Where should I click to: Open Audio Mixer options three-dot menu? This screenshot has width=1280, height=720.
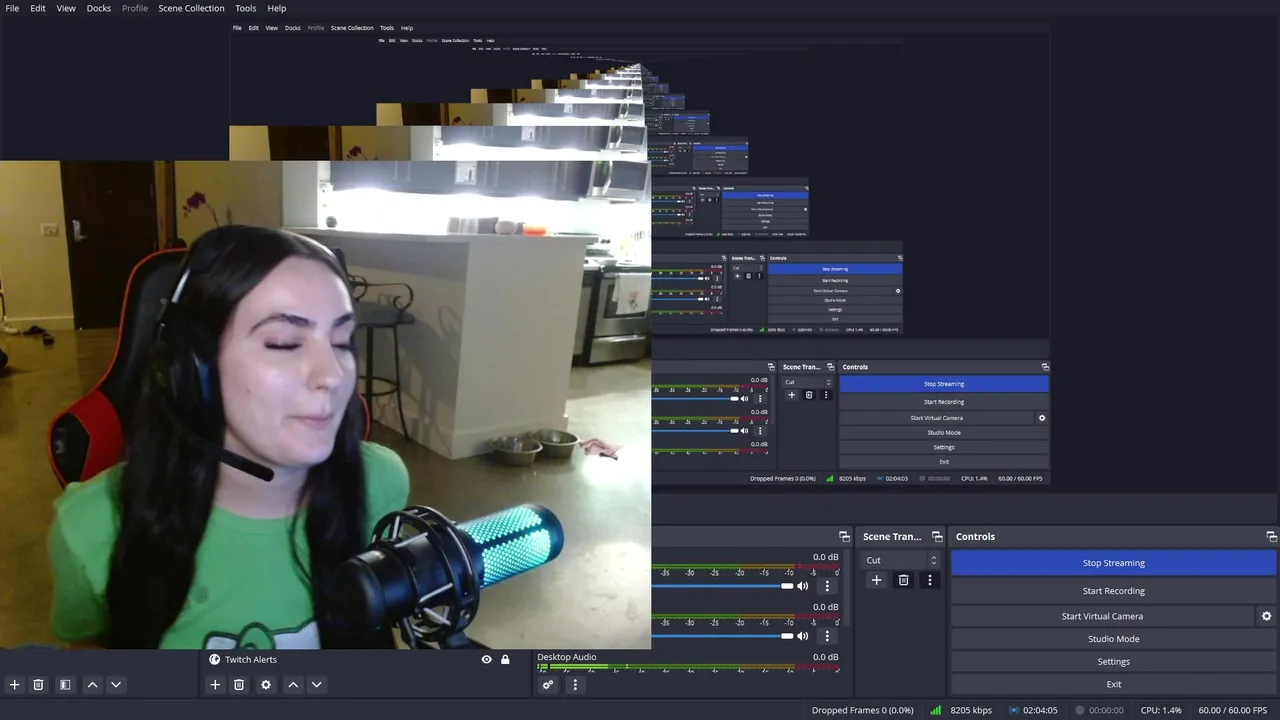click(575, 685)
